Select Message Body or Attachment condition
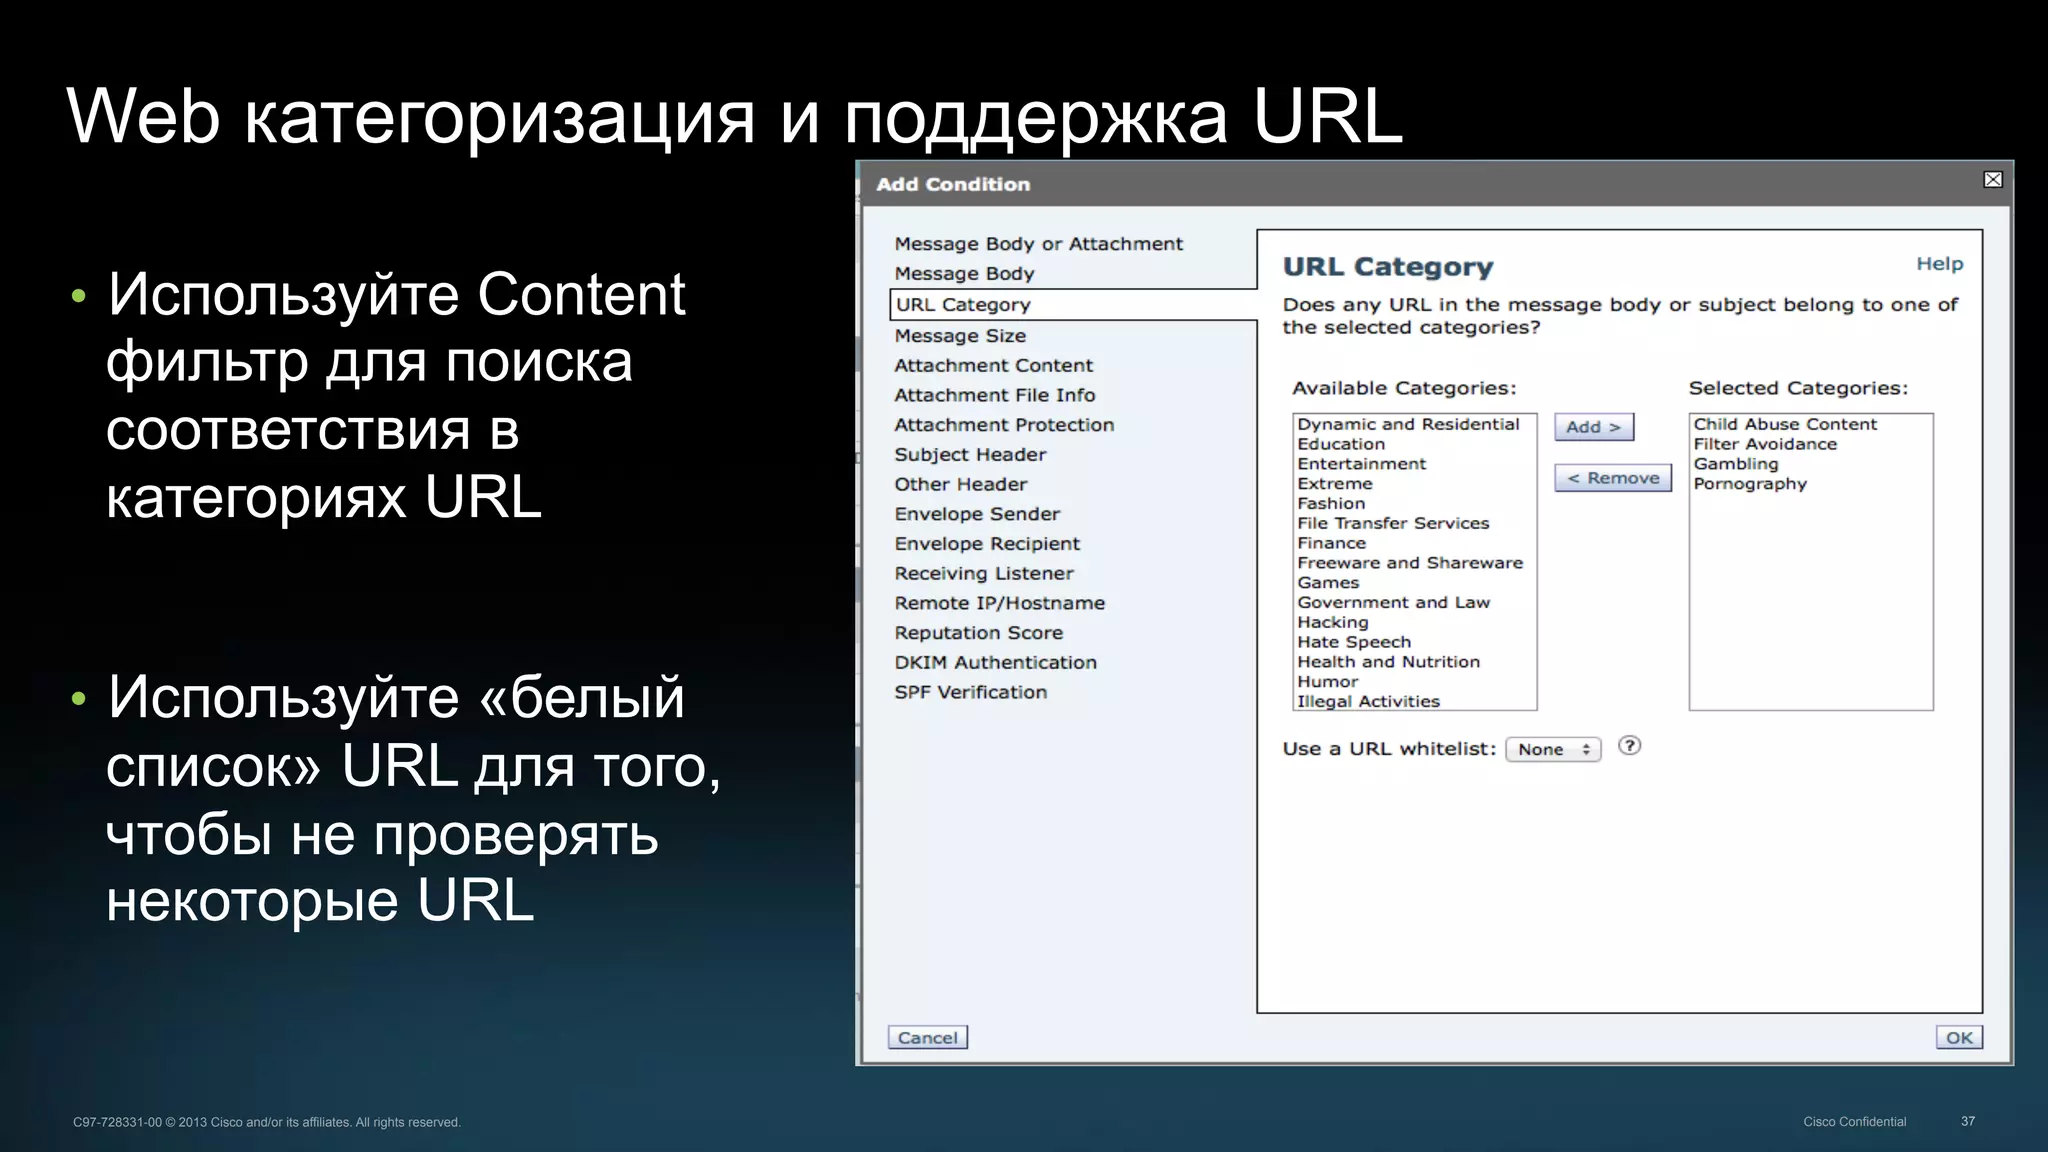2048x1152 pixels. point(1038,244)
